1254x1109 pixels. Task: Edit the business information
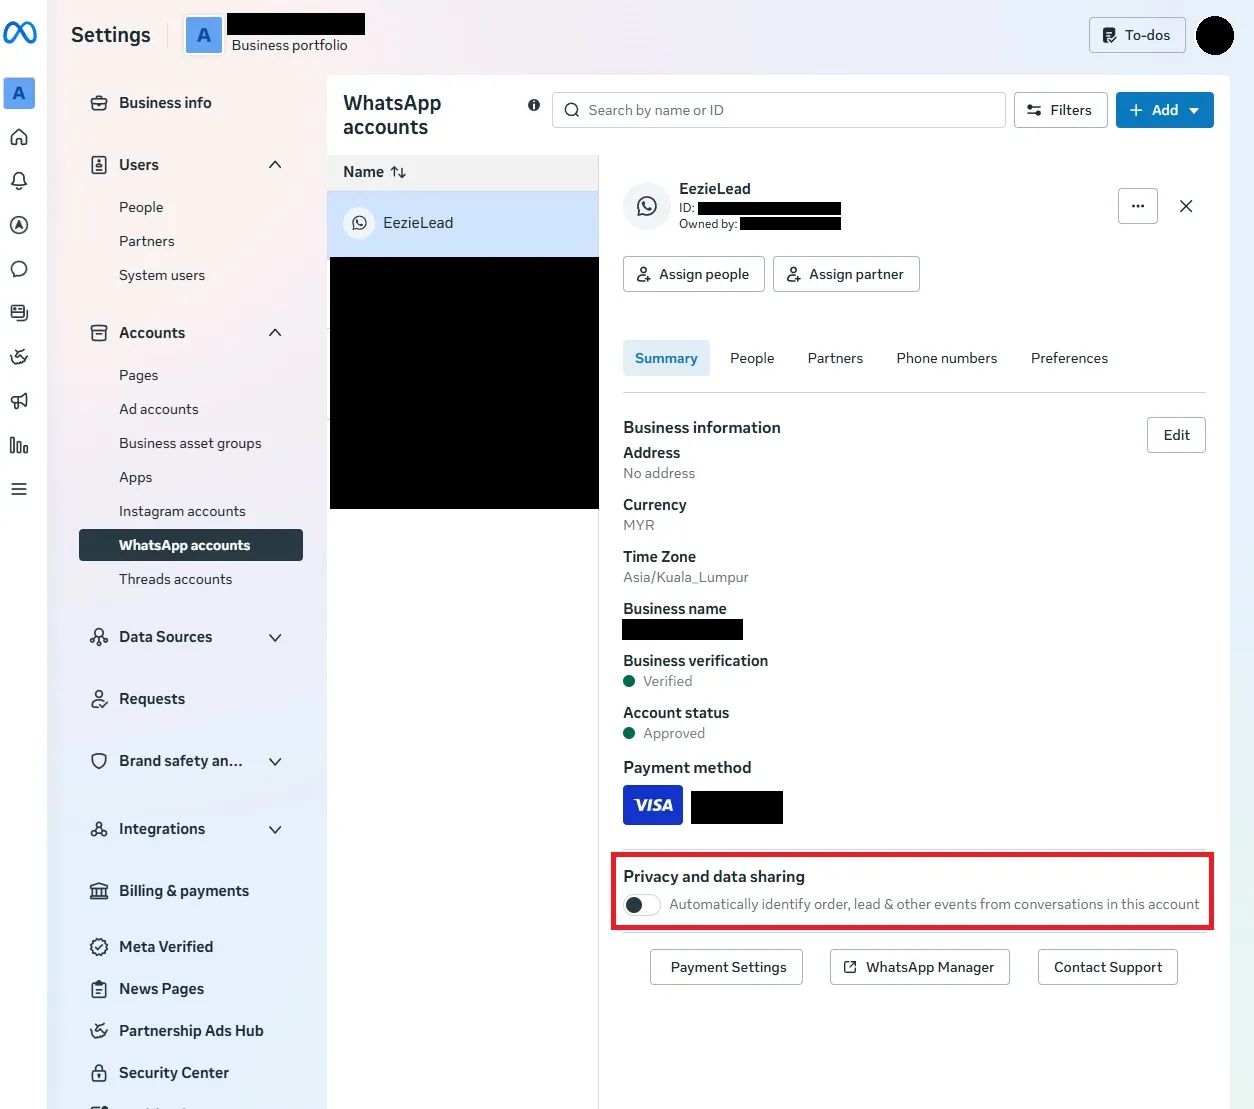click(x=1176, y=435)
